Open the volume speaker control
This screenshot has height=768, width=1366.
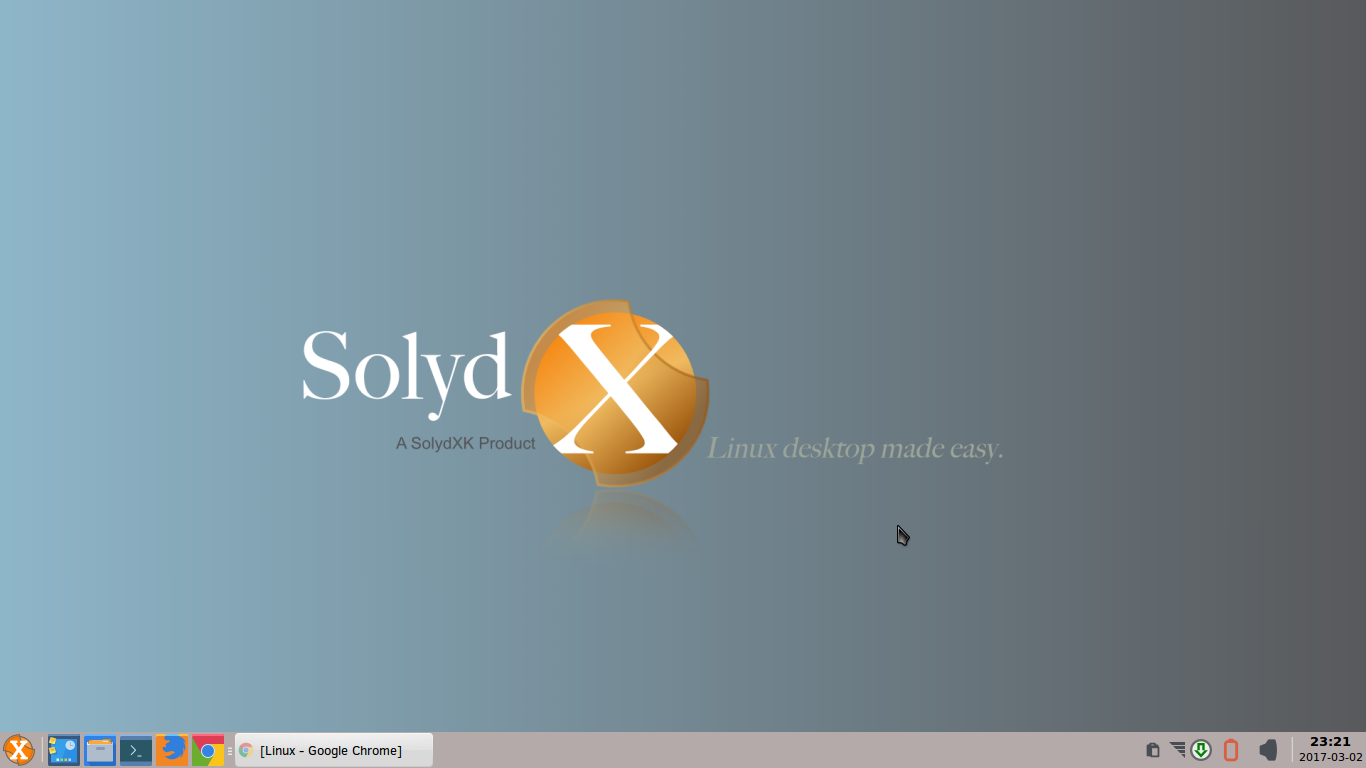click(x=1268, y=750)
